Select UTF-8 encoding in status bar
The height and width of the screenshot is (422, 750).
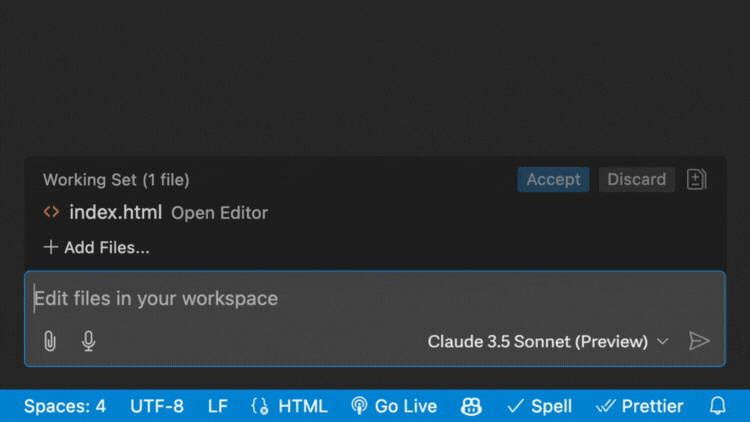tap(157, 406)
